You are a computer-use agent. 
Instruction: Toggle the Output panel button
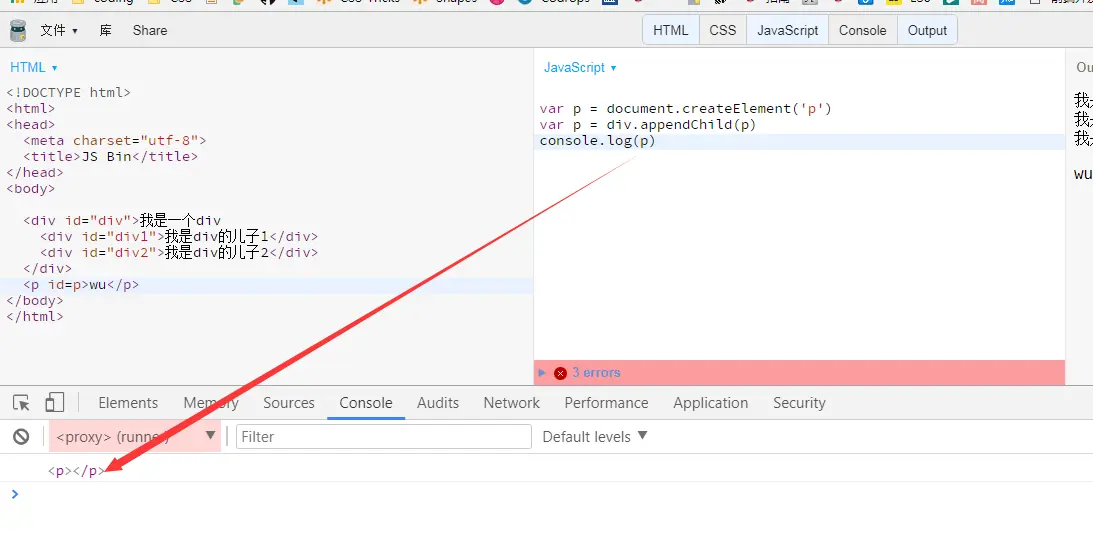click(927, 31)
